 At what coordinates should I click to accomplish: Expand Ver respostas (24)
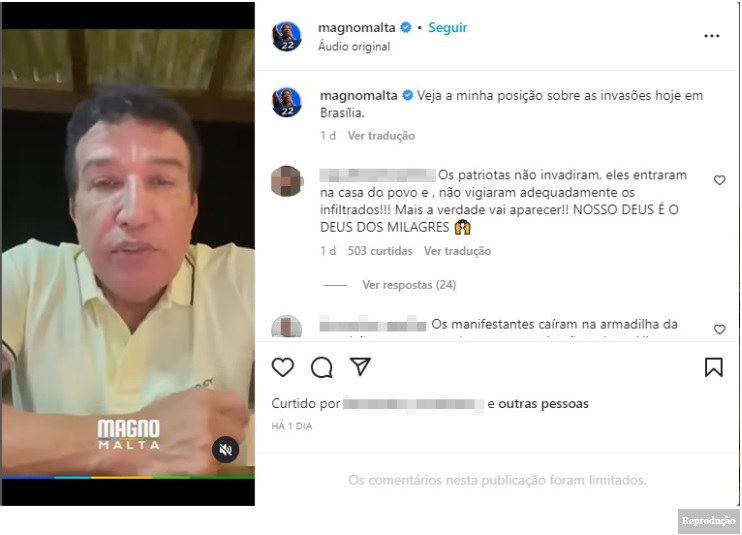[x=409, y=285]
